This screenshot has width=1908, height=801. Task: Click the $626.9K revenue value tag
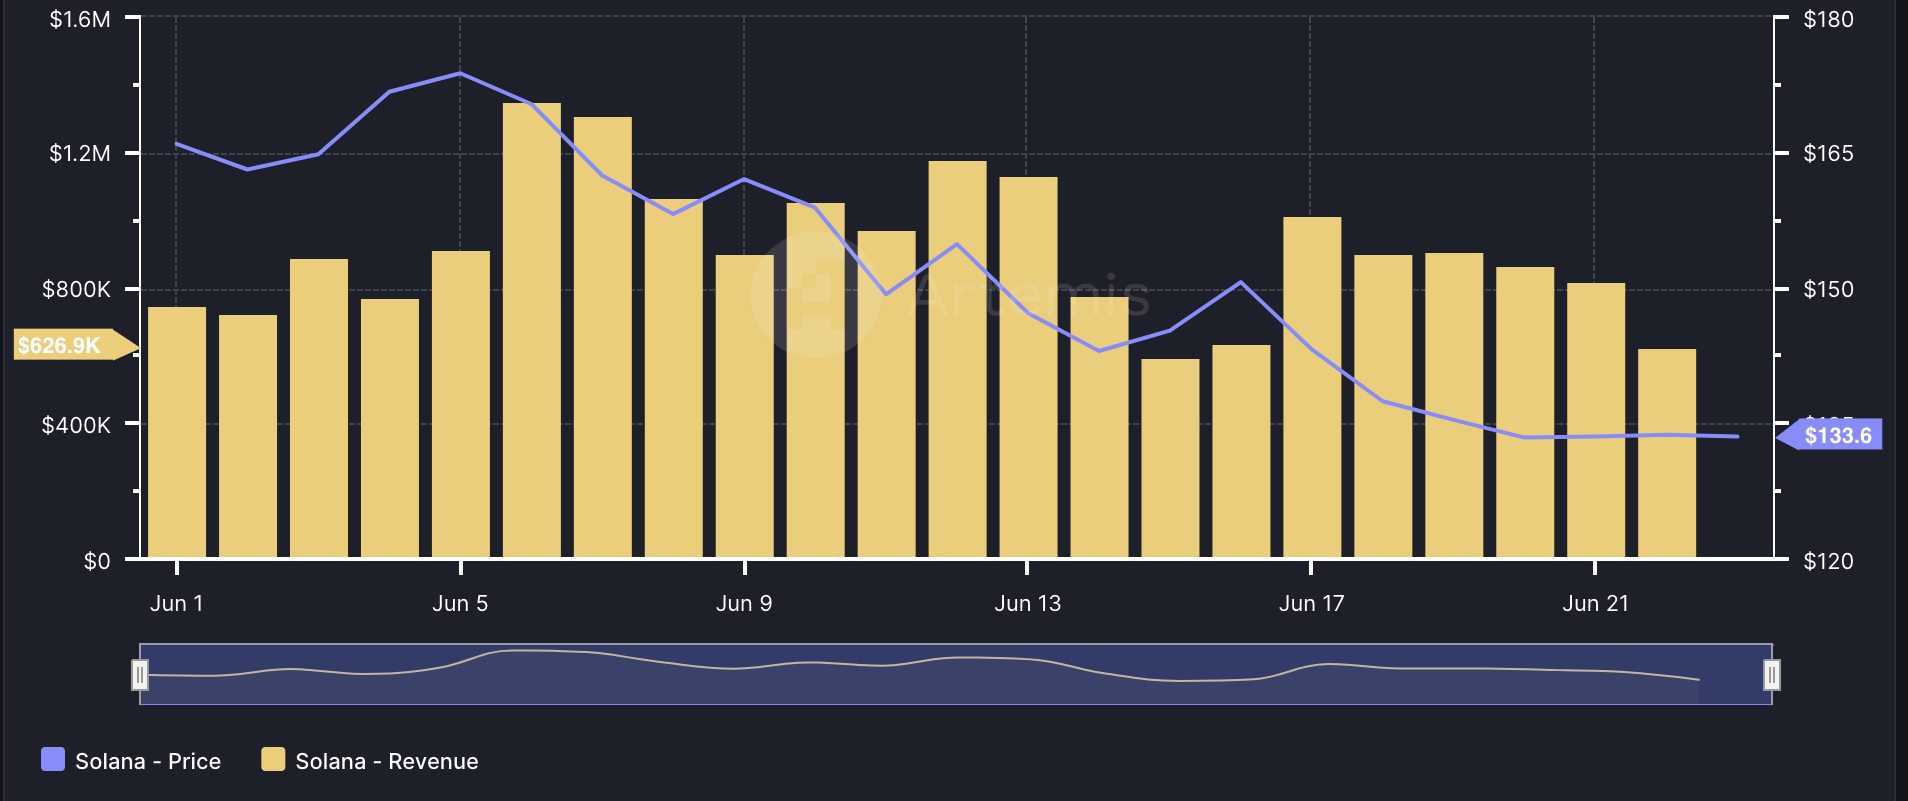point(76,345)
